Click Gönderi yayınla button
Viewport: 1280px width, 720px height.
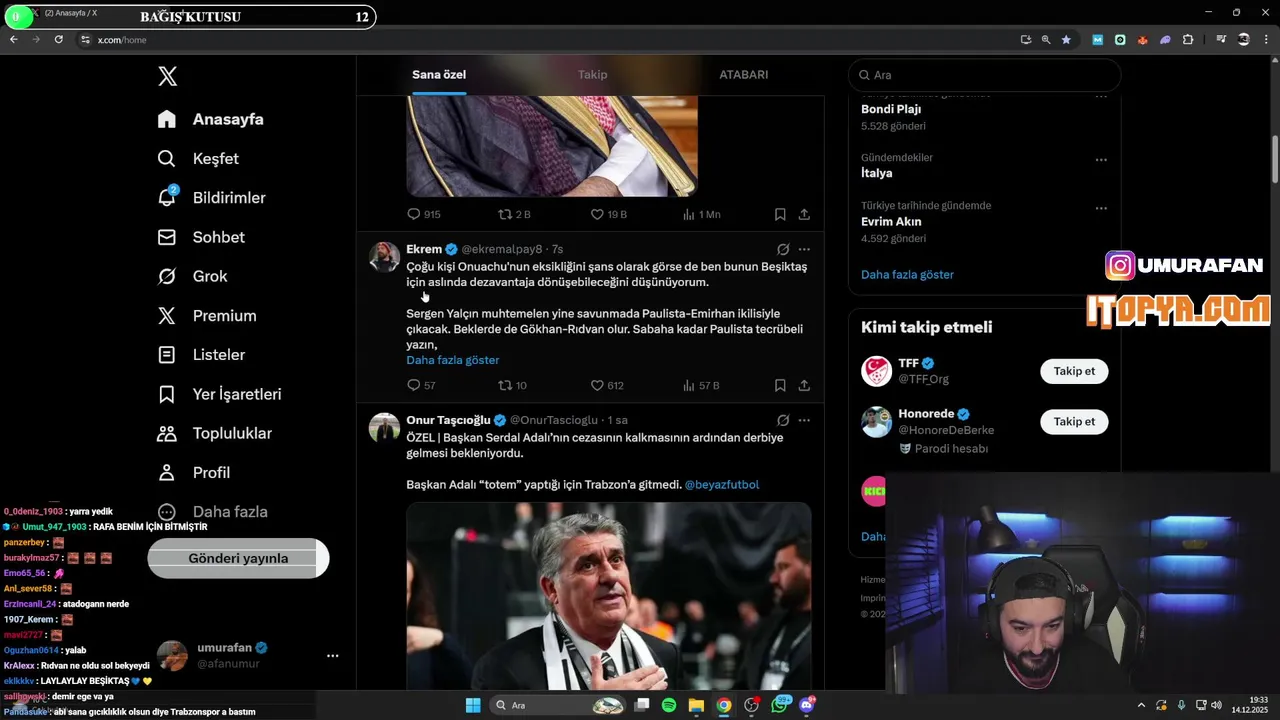pyautogui.click(x=238, y=558)
